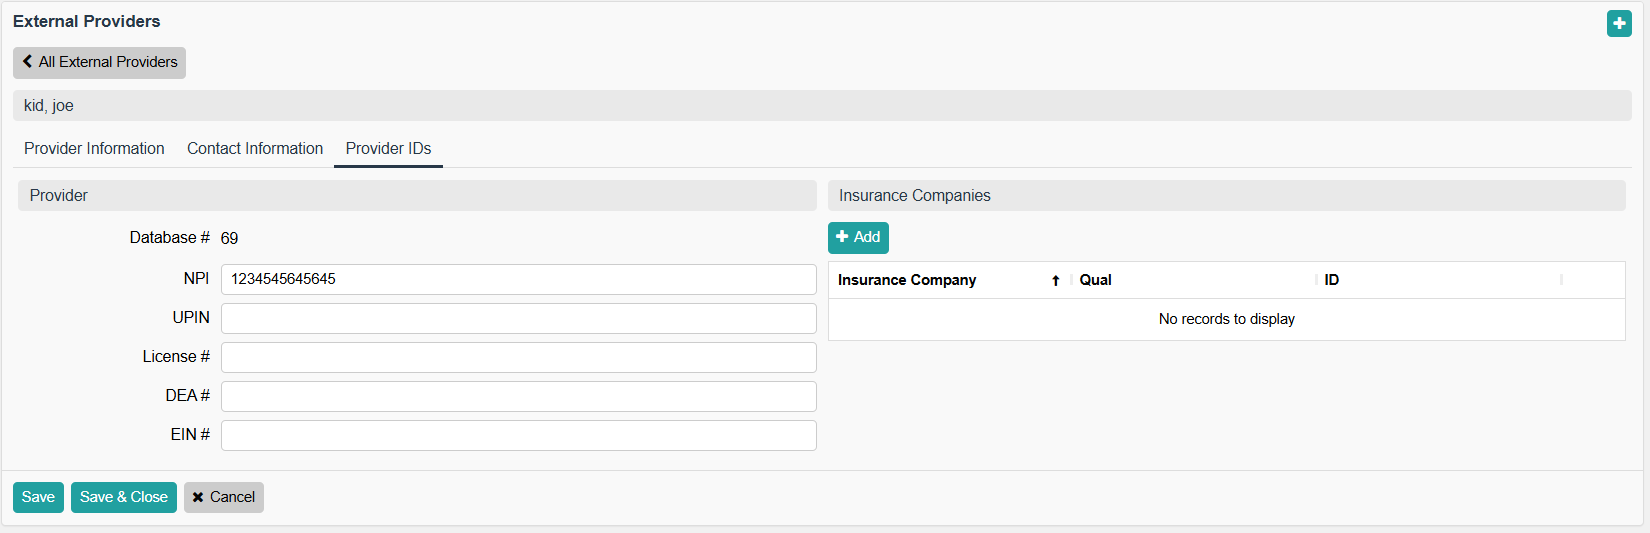Select the DEA # input field

click(518, 396)
